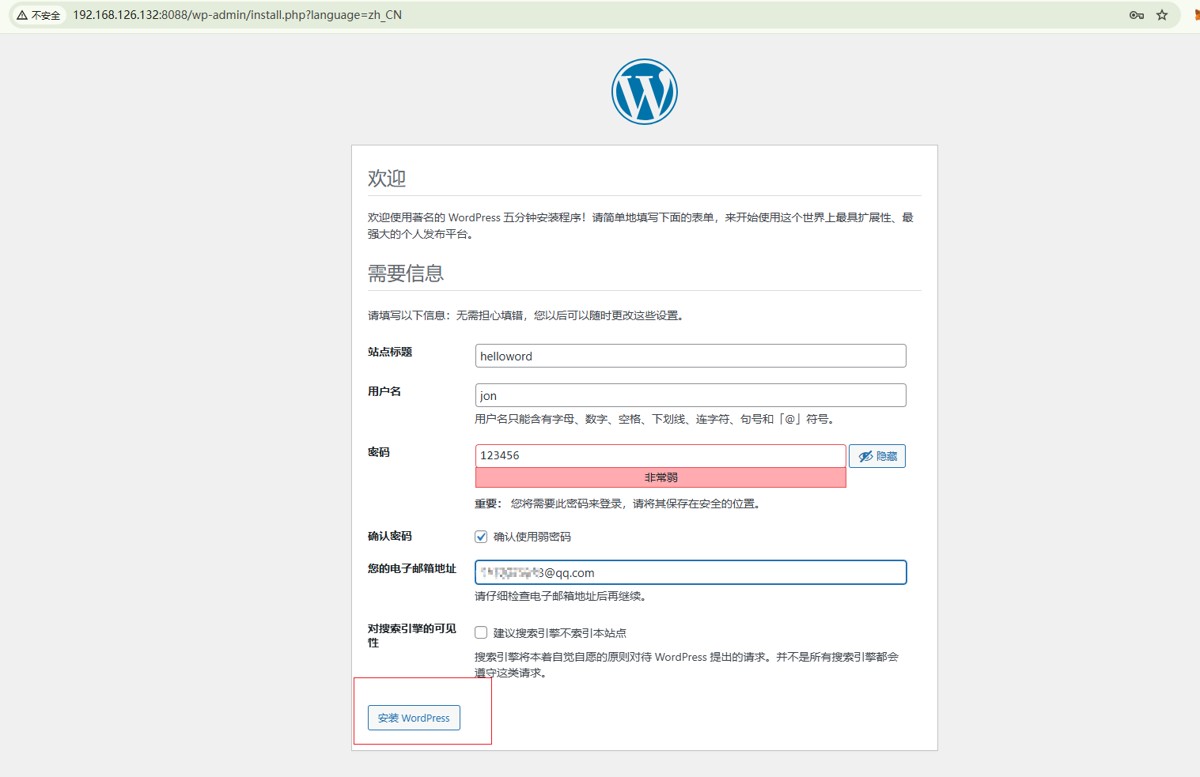Focus the 站点标题 field containing helloword

tap(690, 356)
